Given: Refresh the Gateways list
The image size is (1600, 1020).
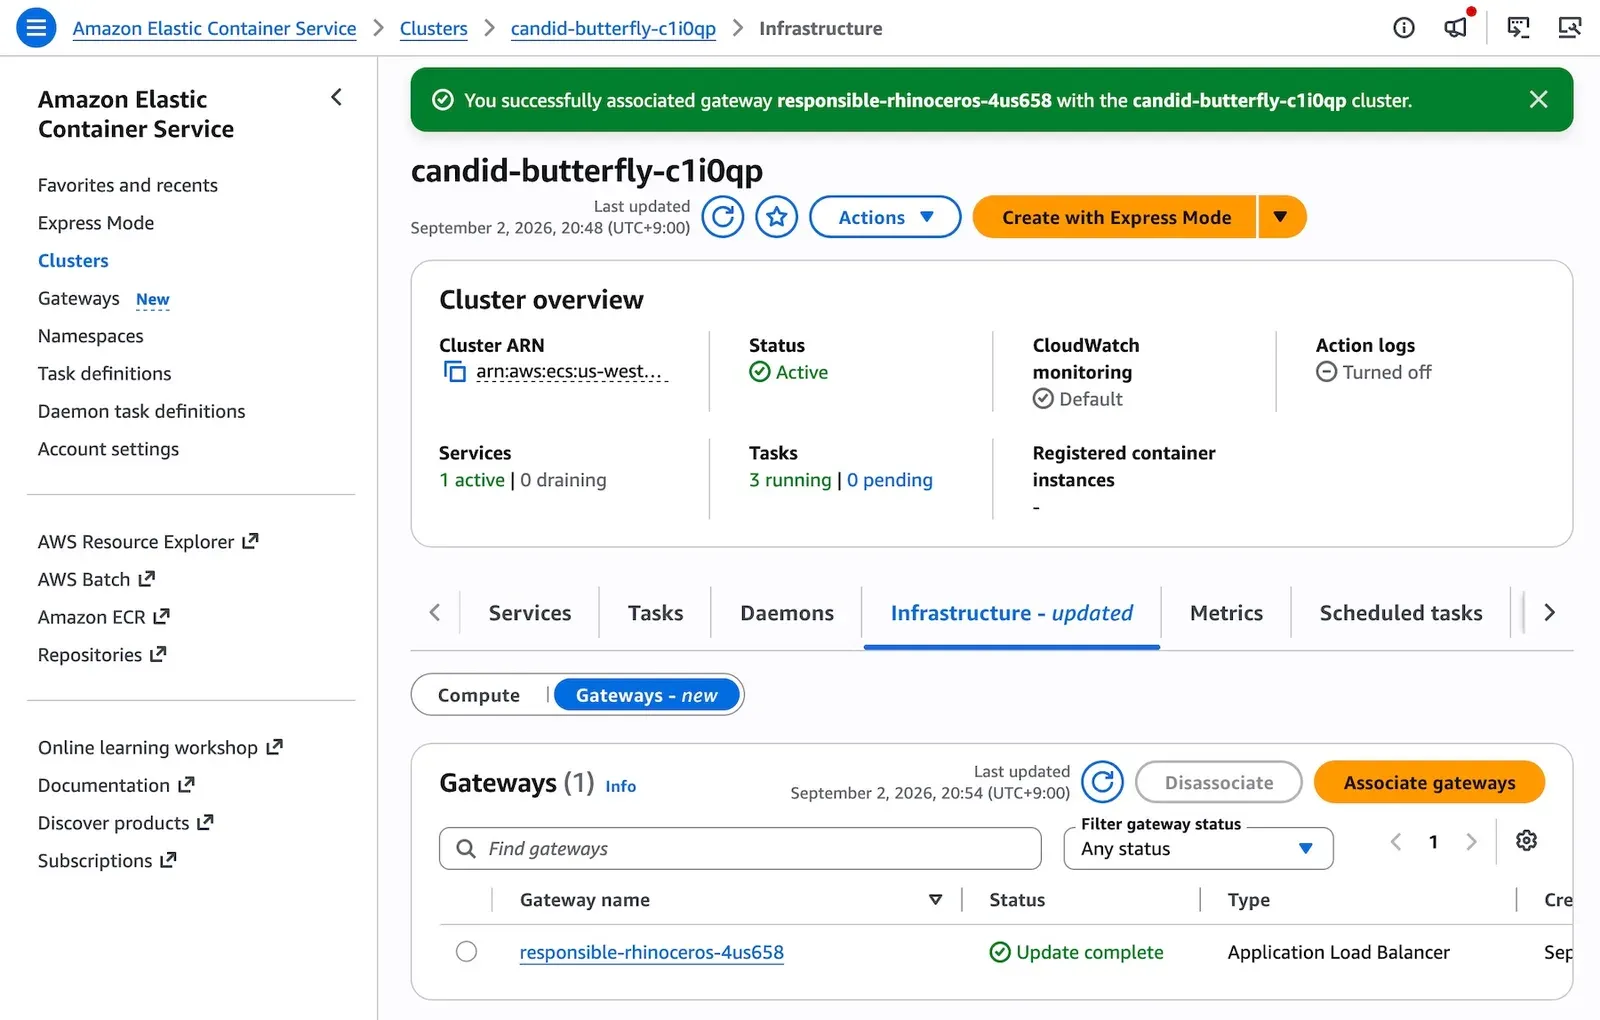Looking at the screenshot, I should pyautogui.click(x=1103, y=782).
